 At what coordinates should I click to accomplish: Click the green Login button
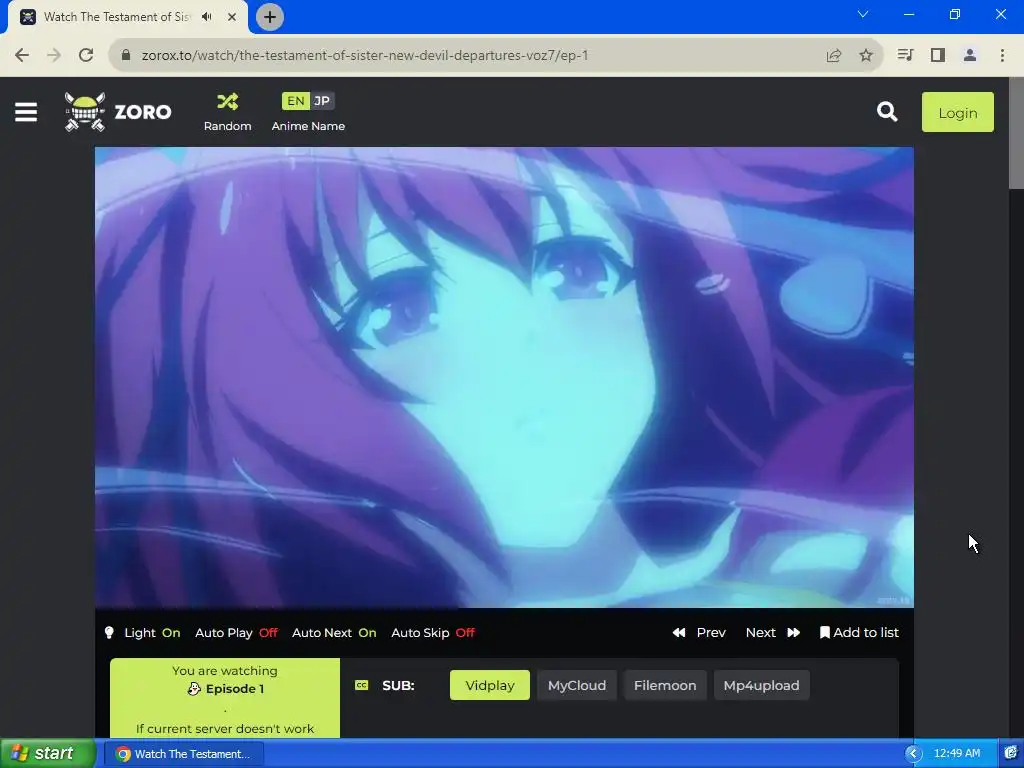(x=957, y=112)
